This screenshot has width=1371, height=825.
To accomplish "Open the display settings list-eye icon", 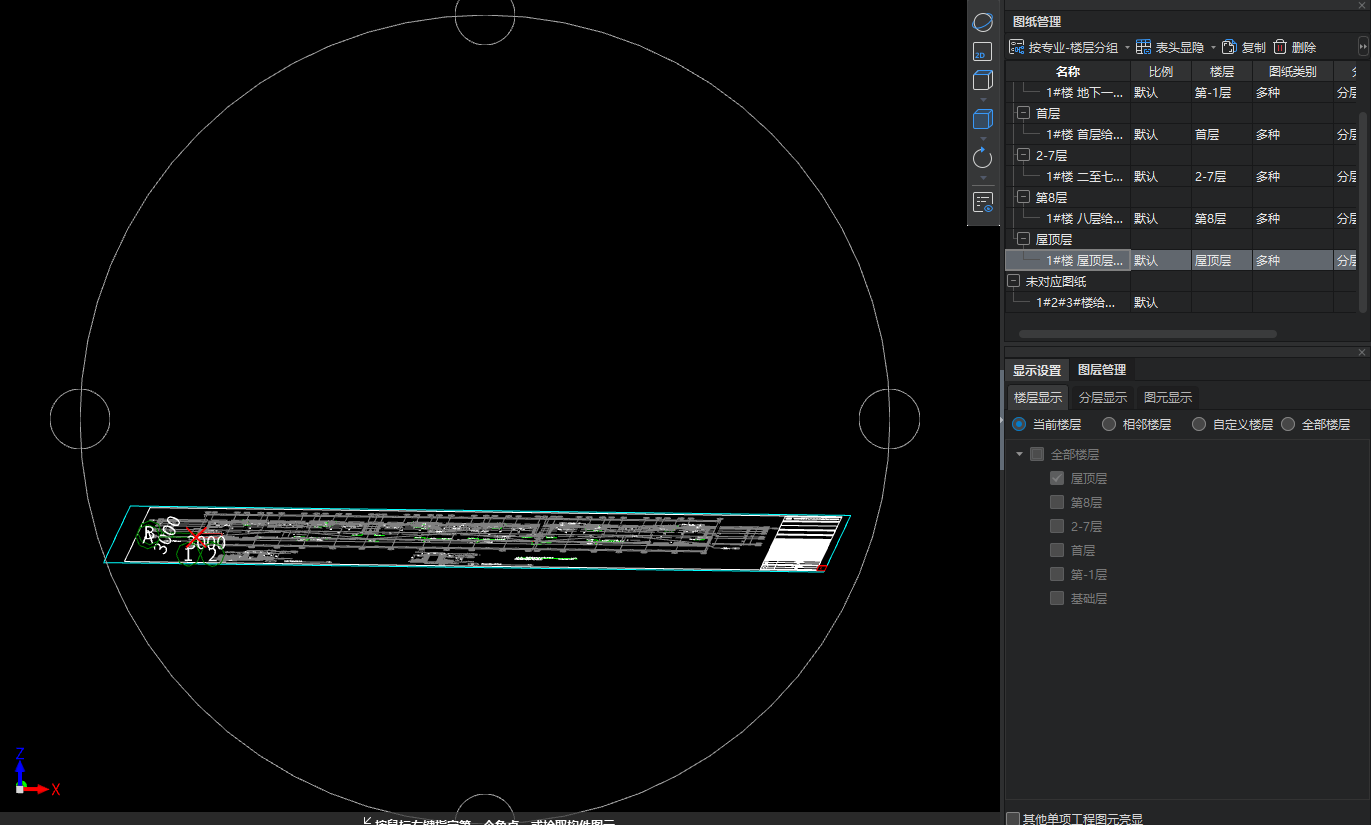I will pos(983,203).
